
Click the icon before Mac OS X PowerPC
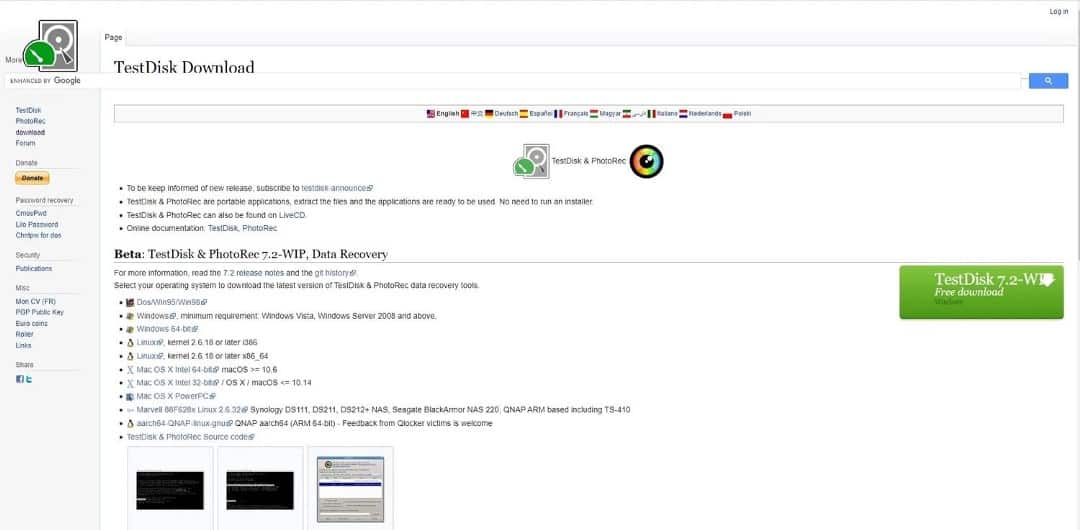130,396
